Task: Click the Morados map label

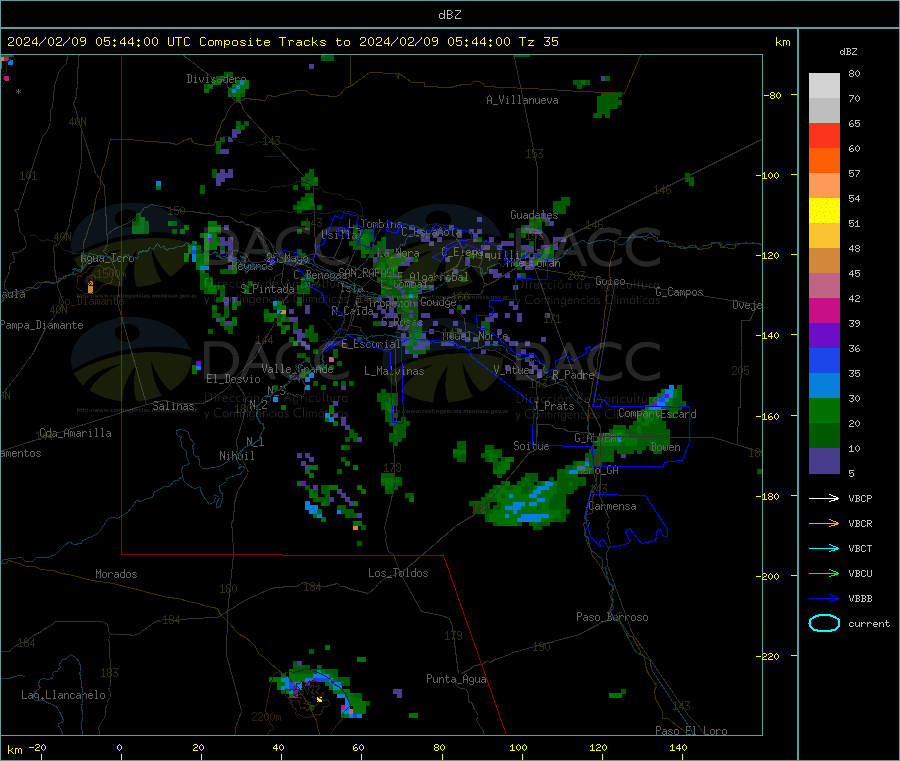Action: click(116, 574)
